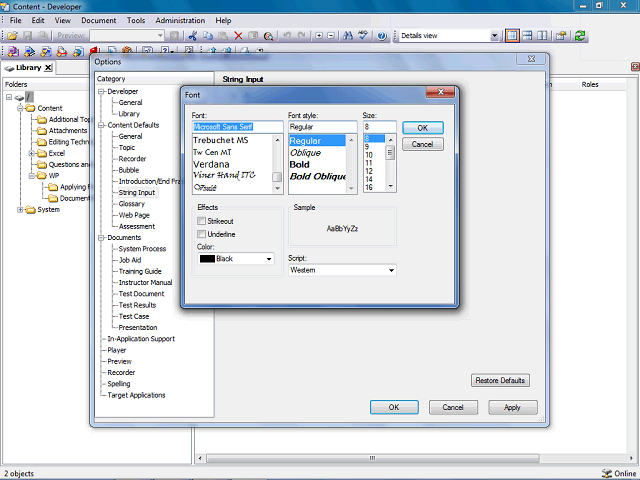Open the Administration menu
Viewport: 640px width, 480px height.
(180, 20)
